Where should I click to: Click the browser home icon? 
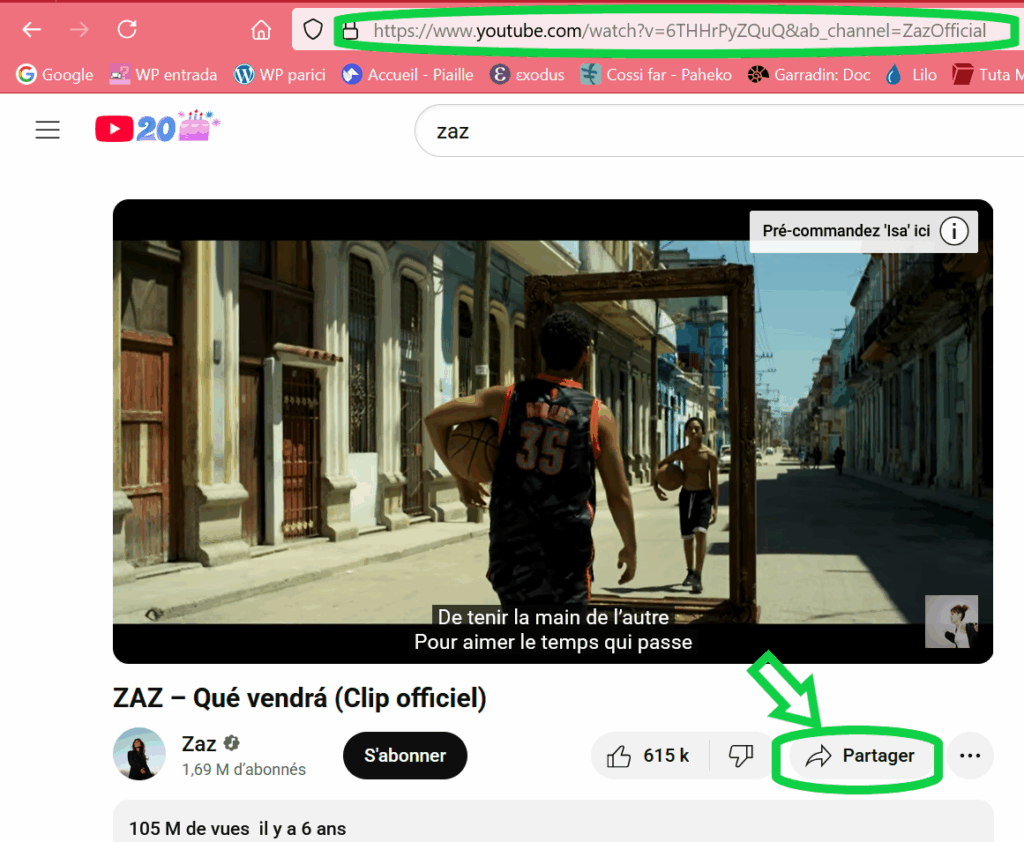[x=261, y=30]
